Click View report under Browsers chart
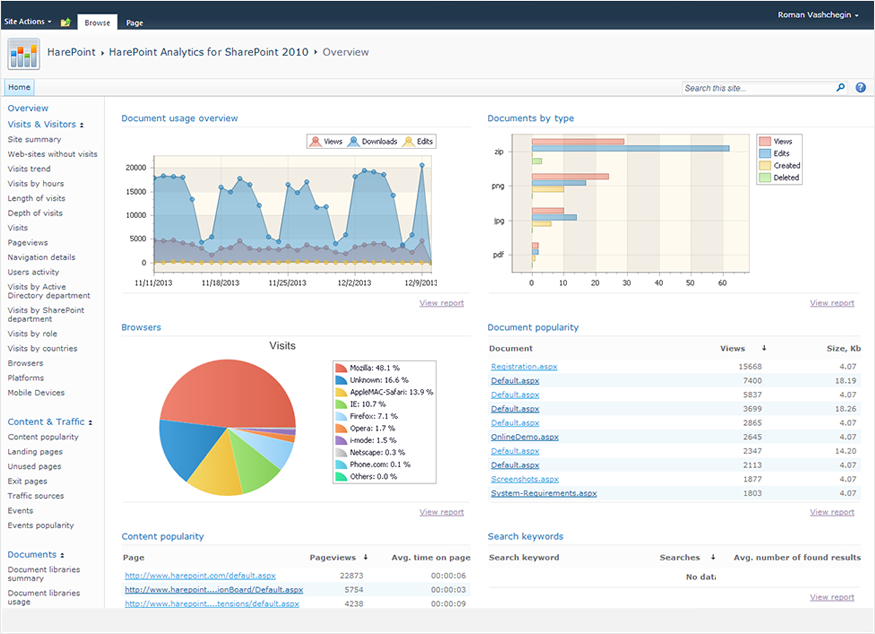875x634 pixels. click(441, 512)
